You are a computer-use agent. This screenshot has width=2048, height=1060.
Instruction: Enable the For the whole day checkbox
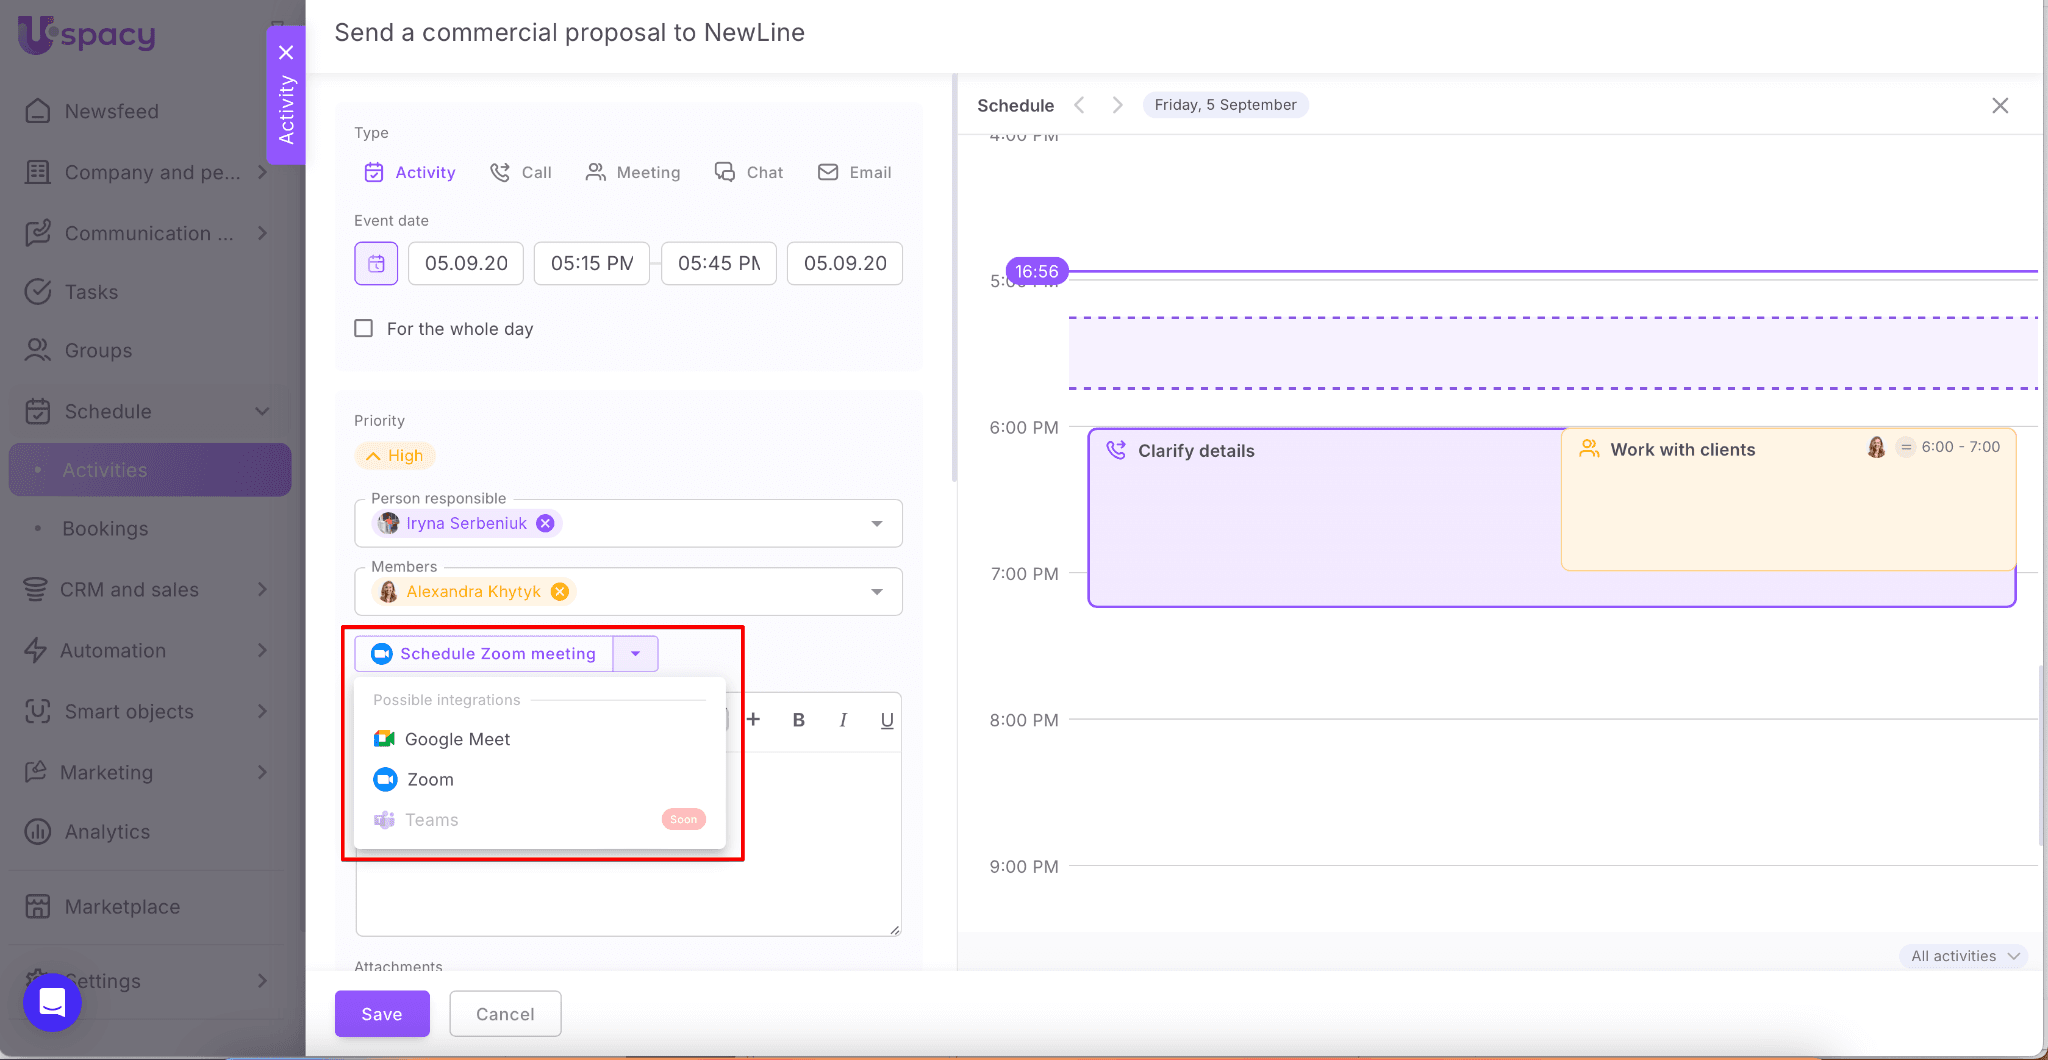[364, 329]
